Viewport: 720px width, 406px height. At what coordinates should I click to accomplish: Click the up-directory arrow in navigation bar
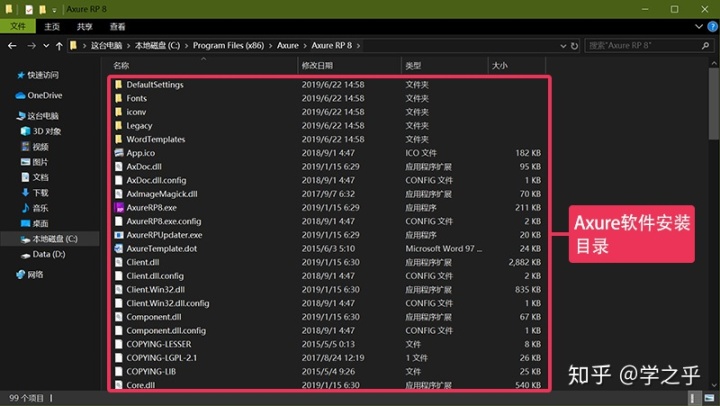59,46
